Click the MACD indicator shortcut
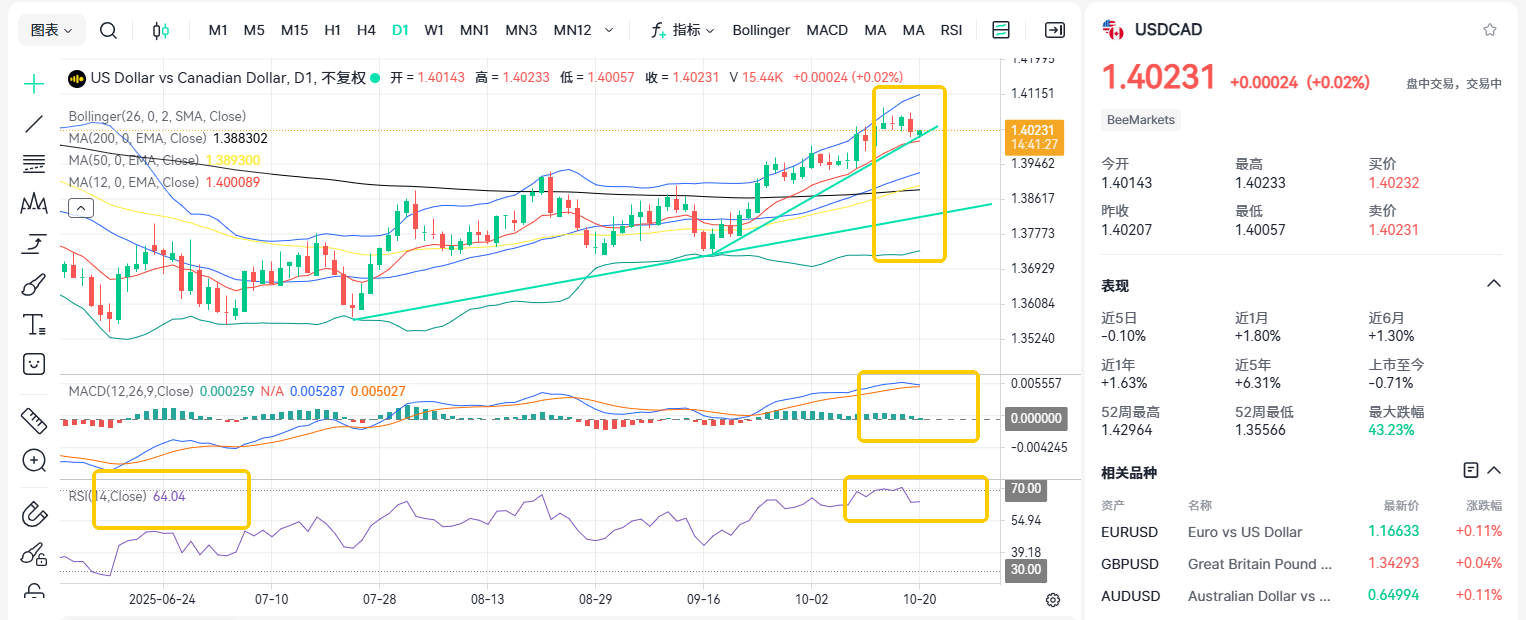1526x620 pixels. click(827, 30)
